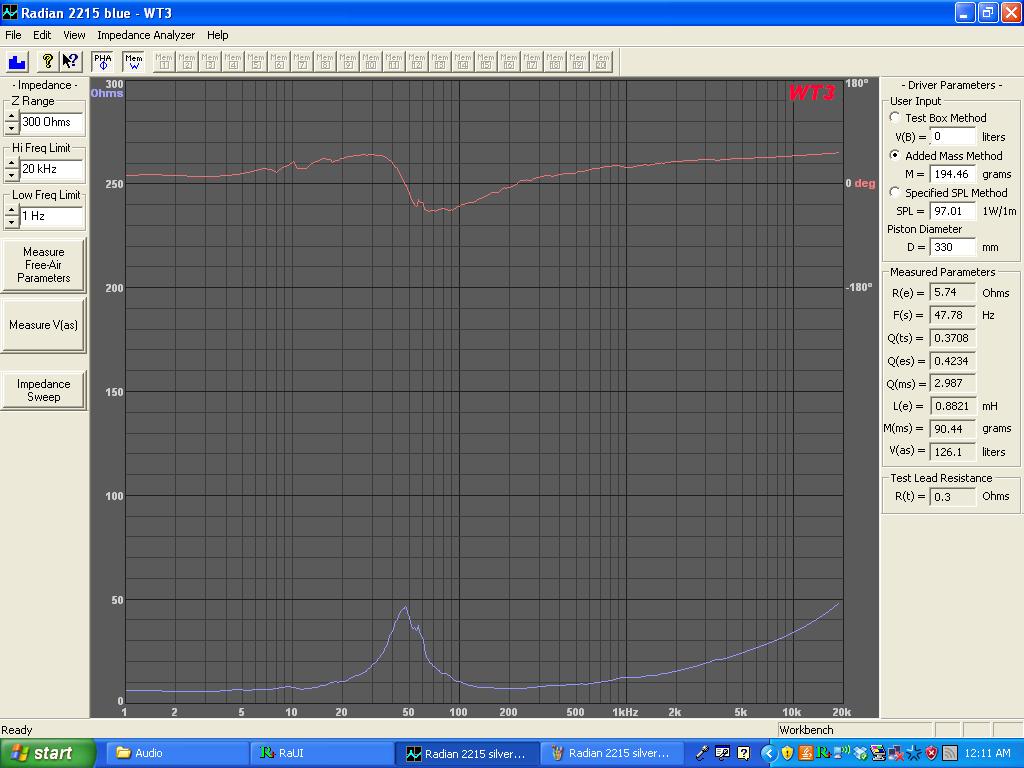Click the yellow security shield tray icon

pyautogui.click(x=788, y=754)
